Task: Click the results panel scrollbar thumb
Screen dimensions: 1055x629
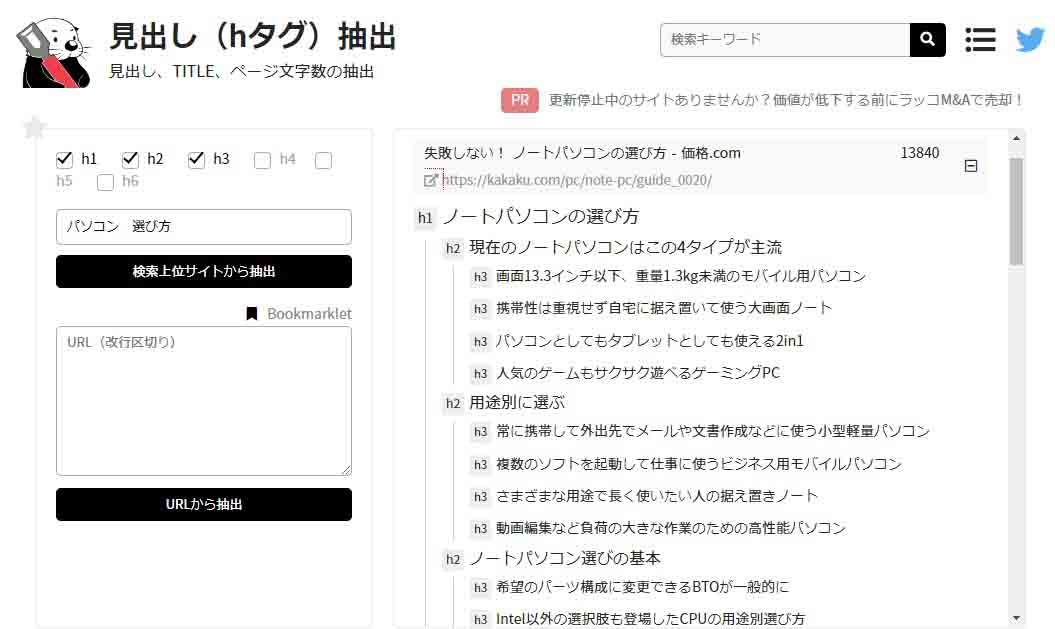Action: point(1016,212)
